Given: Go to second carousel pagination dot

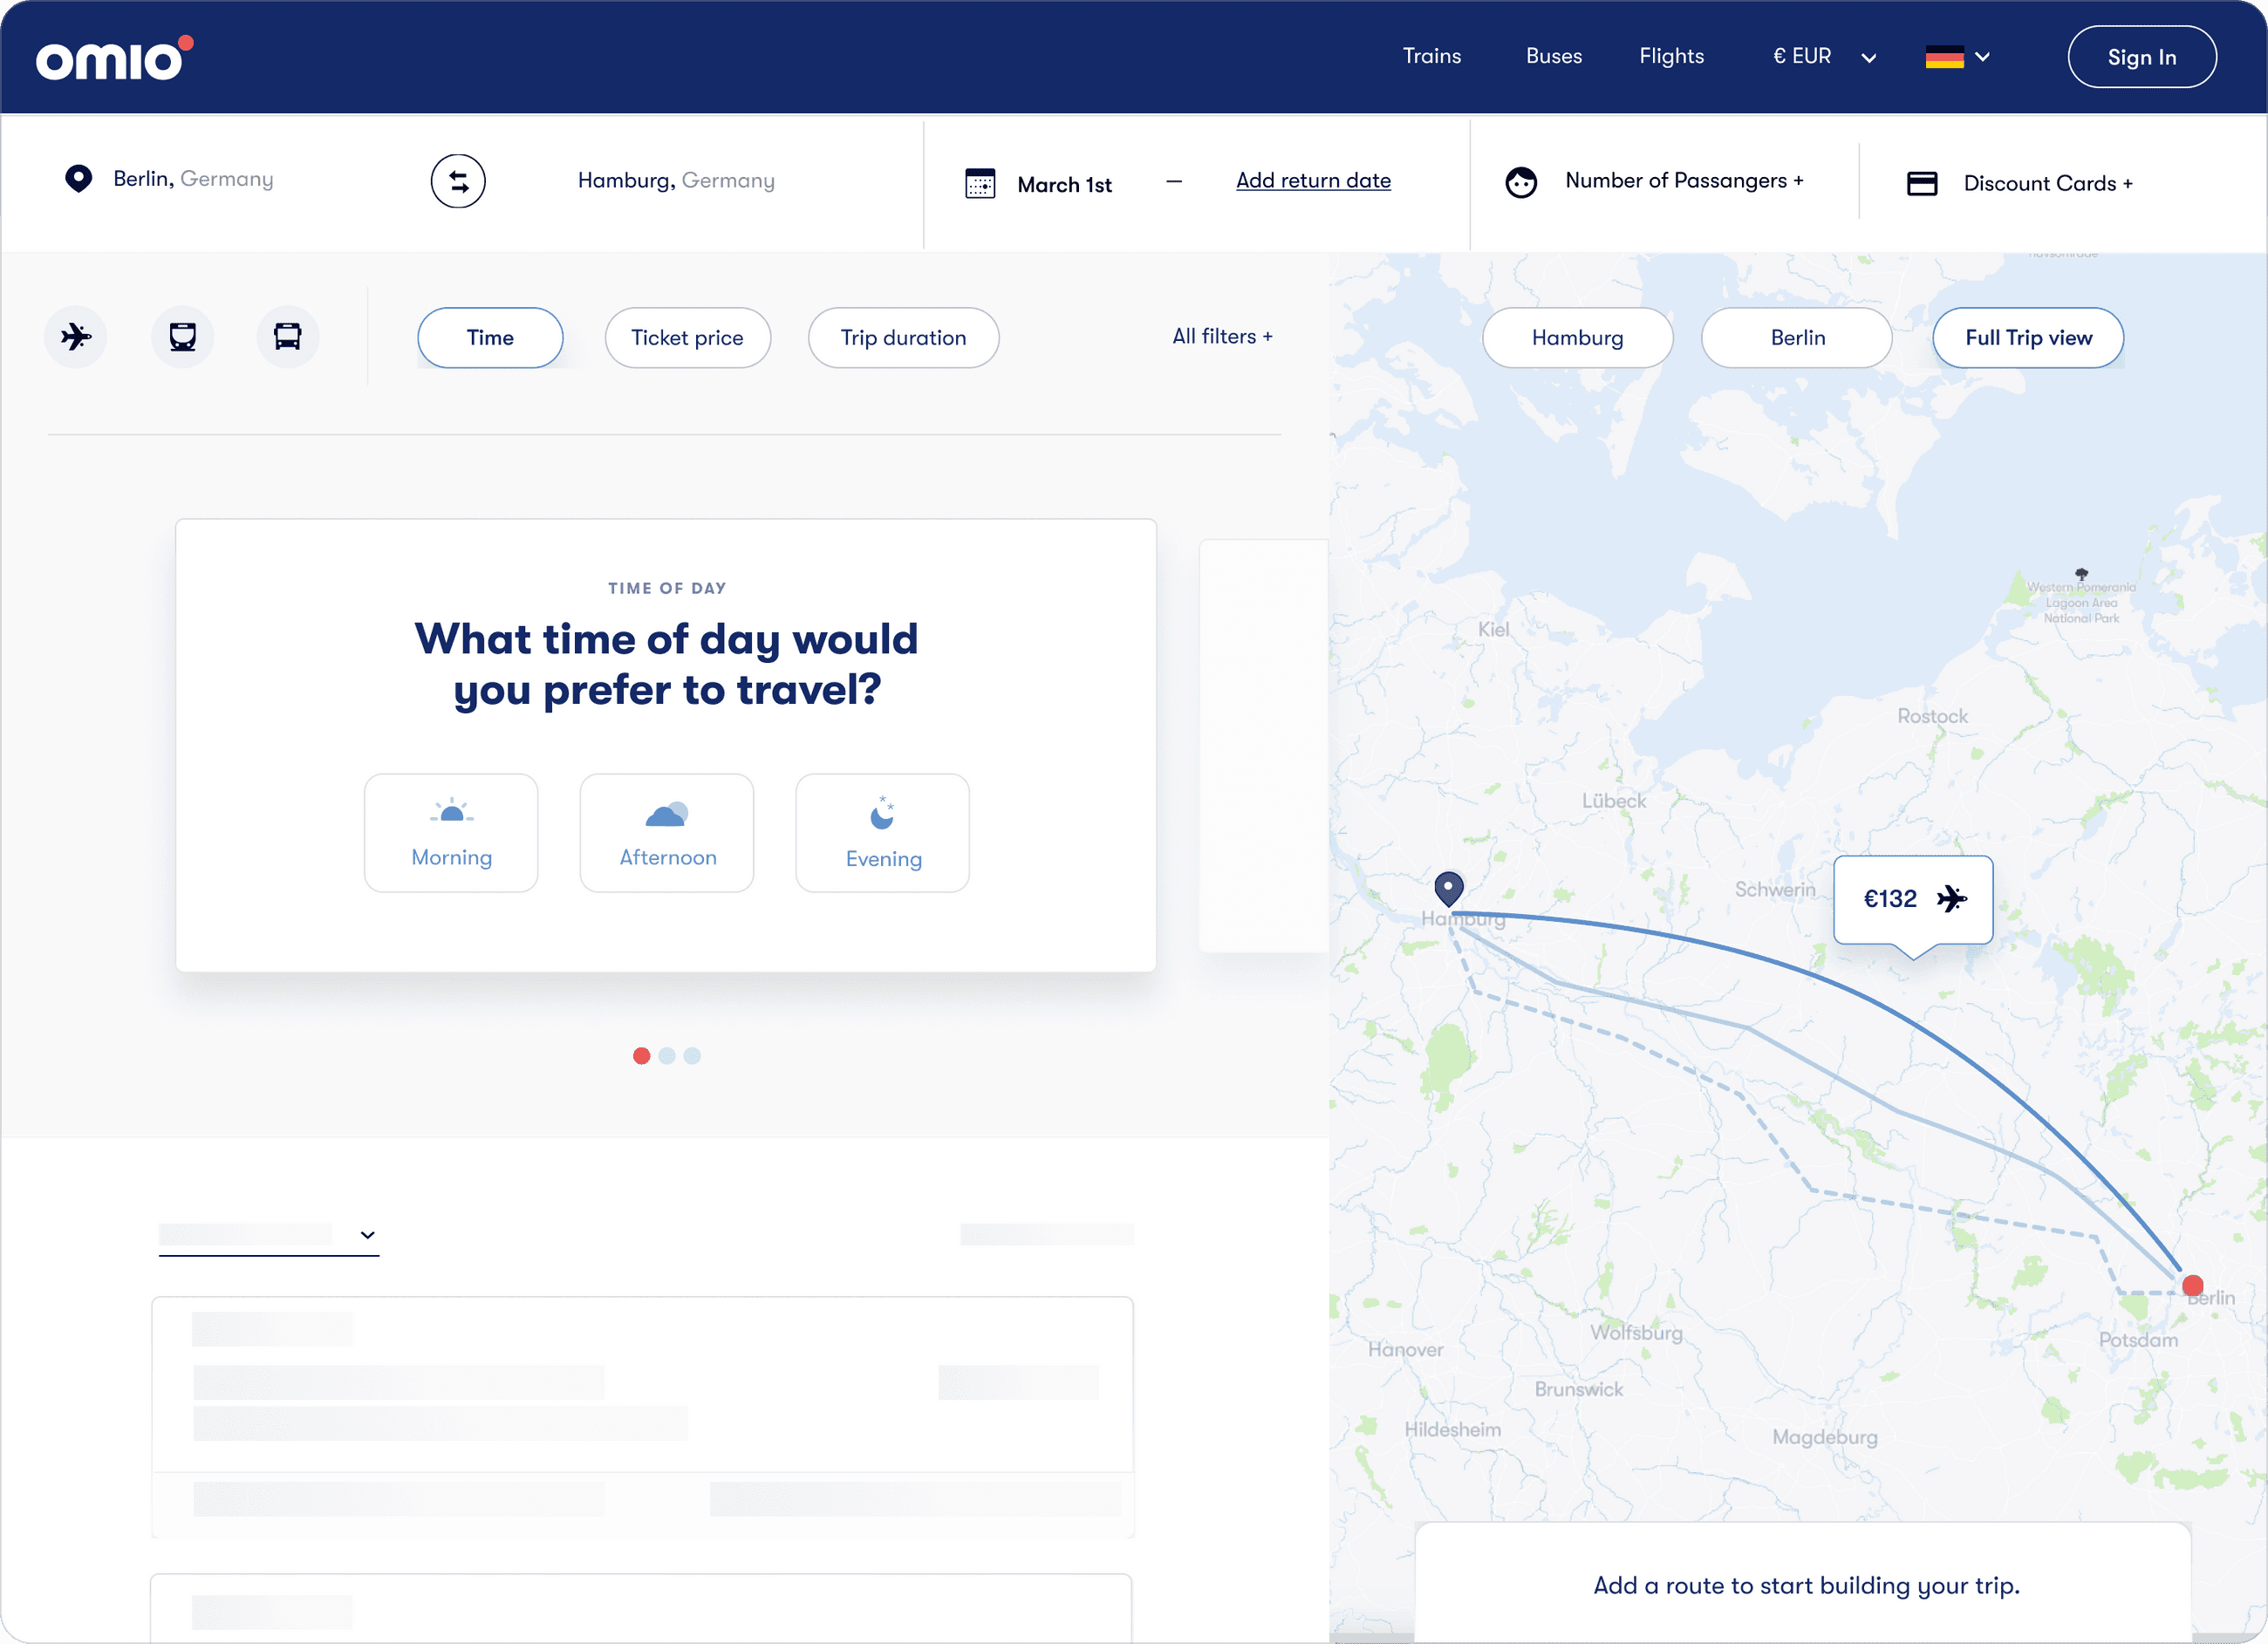Looking at the screenshot, I should [x=667, y=1056].
